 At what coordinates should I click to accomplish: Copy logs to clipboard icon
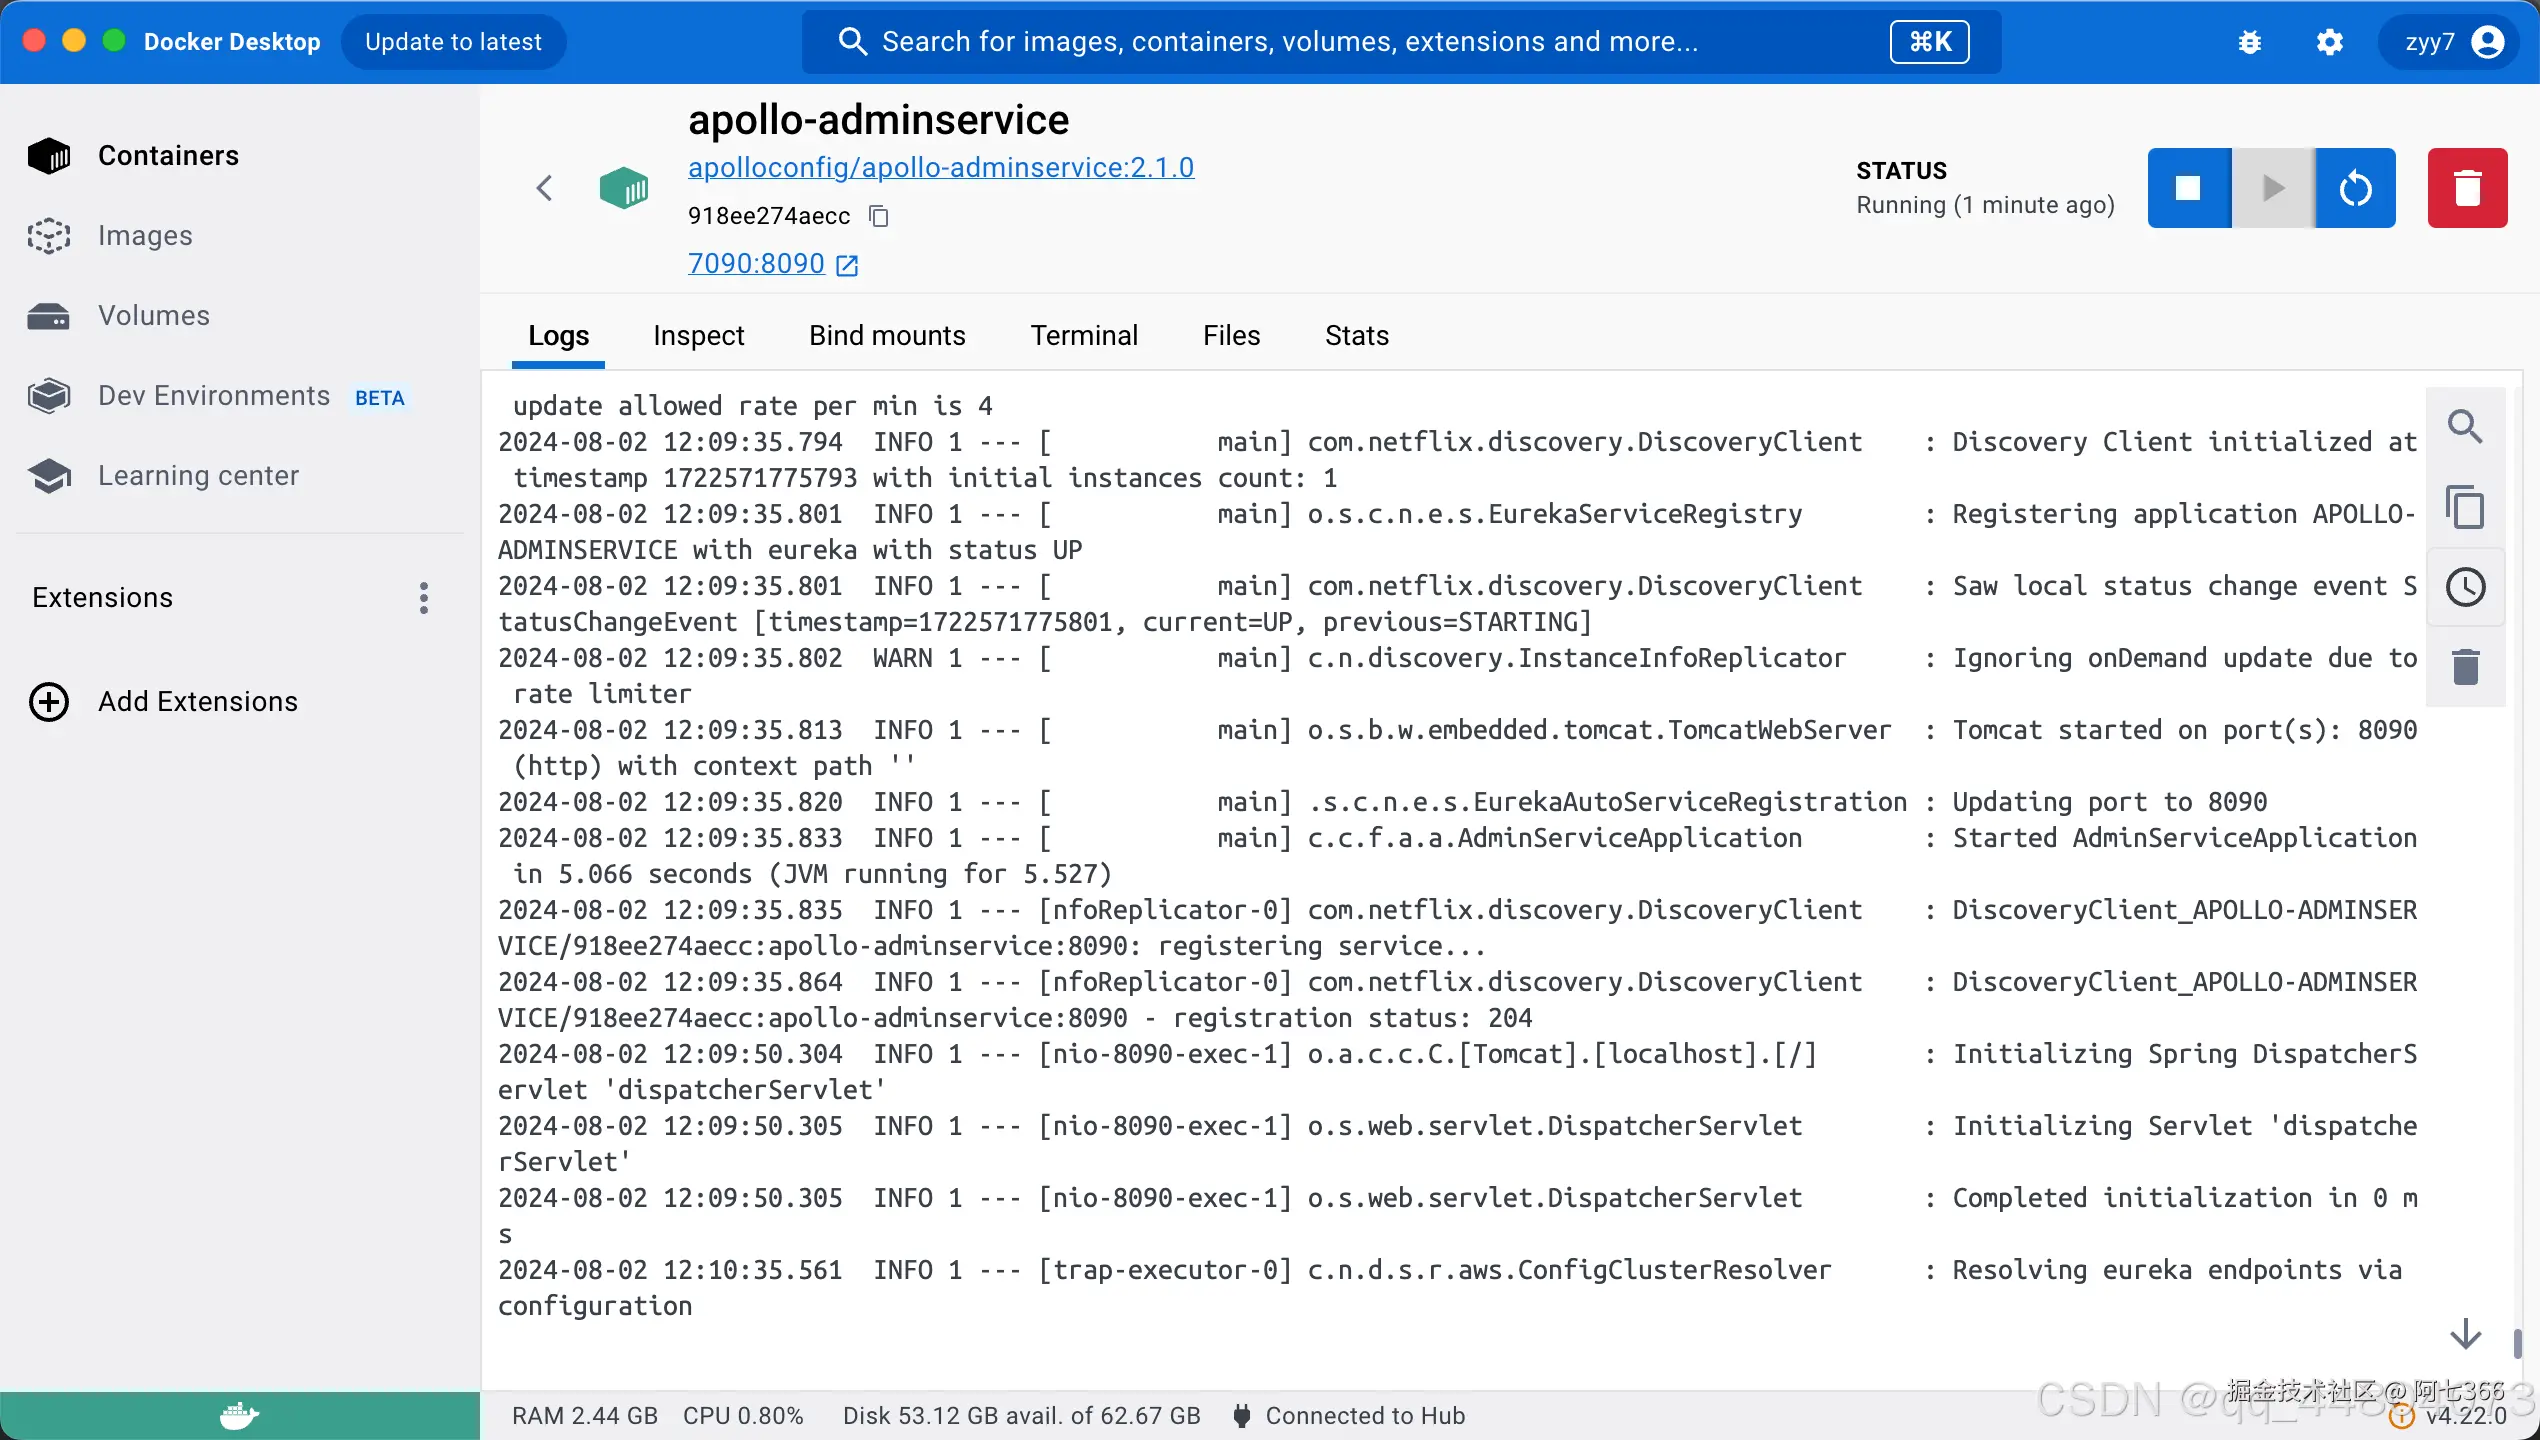2464,507
